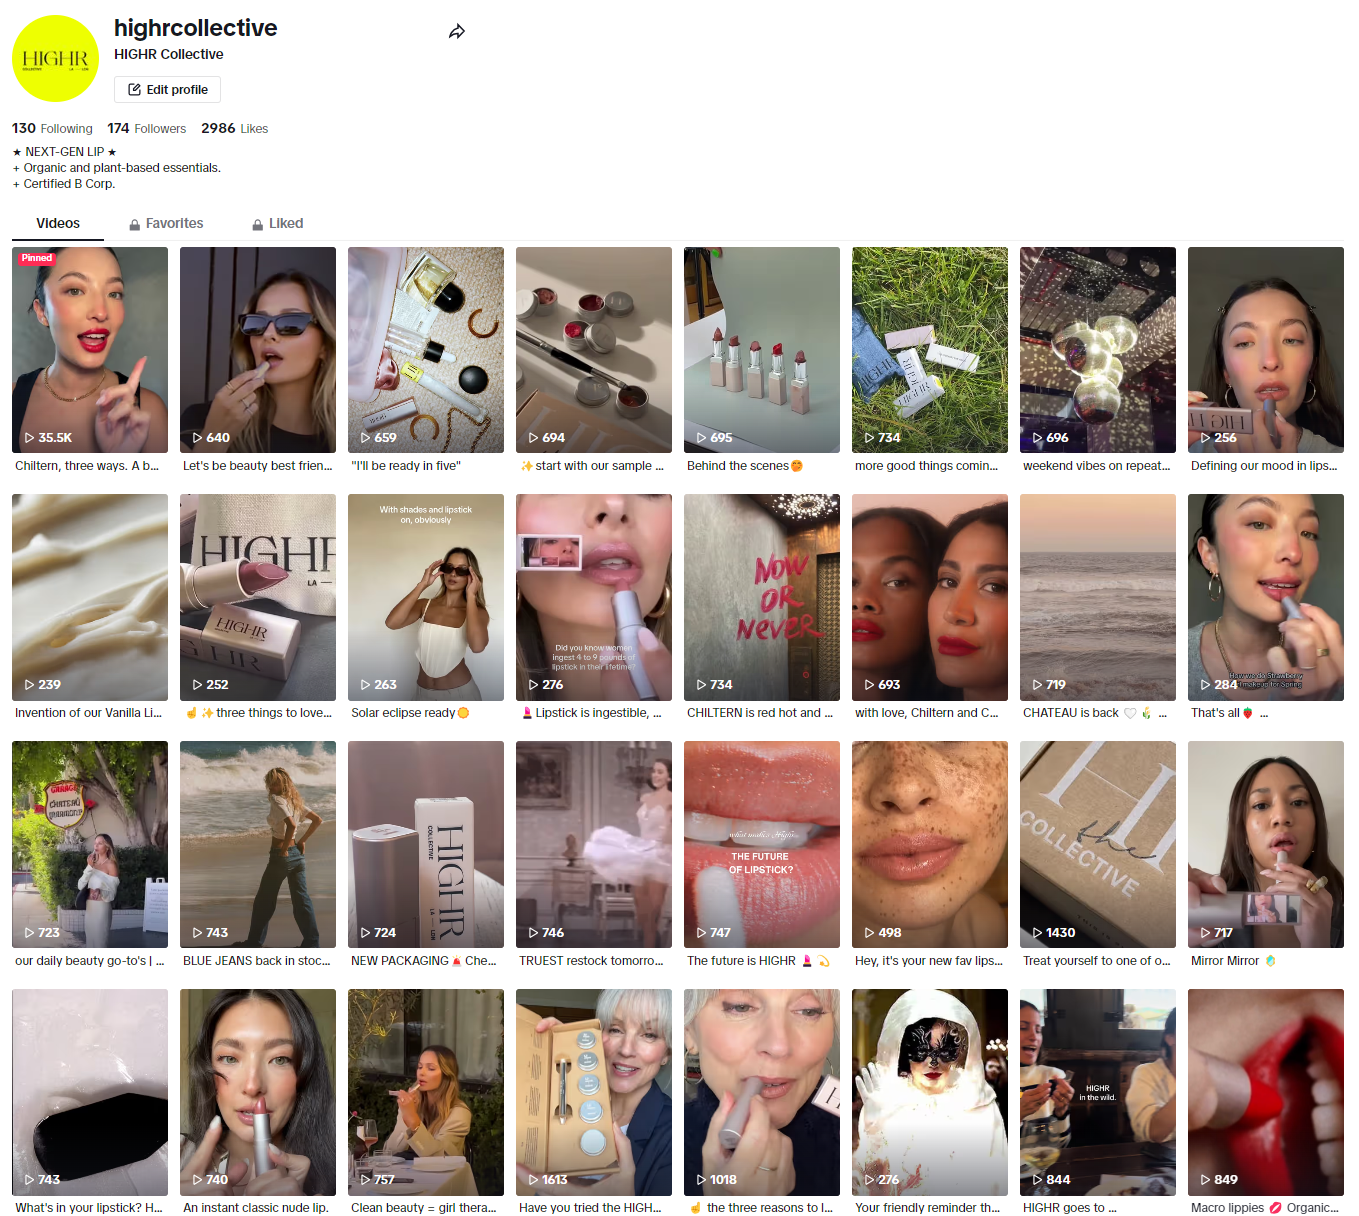
Task: Click the bio line "NEXT-GEN LIP"
Action: tap(65, 152)
